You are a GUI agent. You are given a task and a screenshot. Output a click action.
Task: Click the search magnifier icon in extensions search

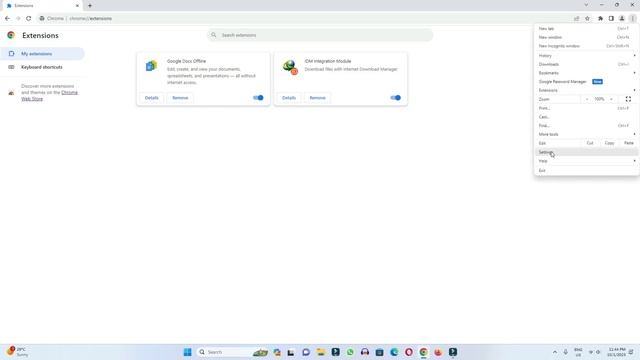pyautogui.click(x=213, y=35)
